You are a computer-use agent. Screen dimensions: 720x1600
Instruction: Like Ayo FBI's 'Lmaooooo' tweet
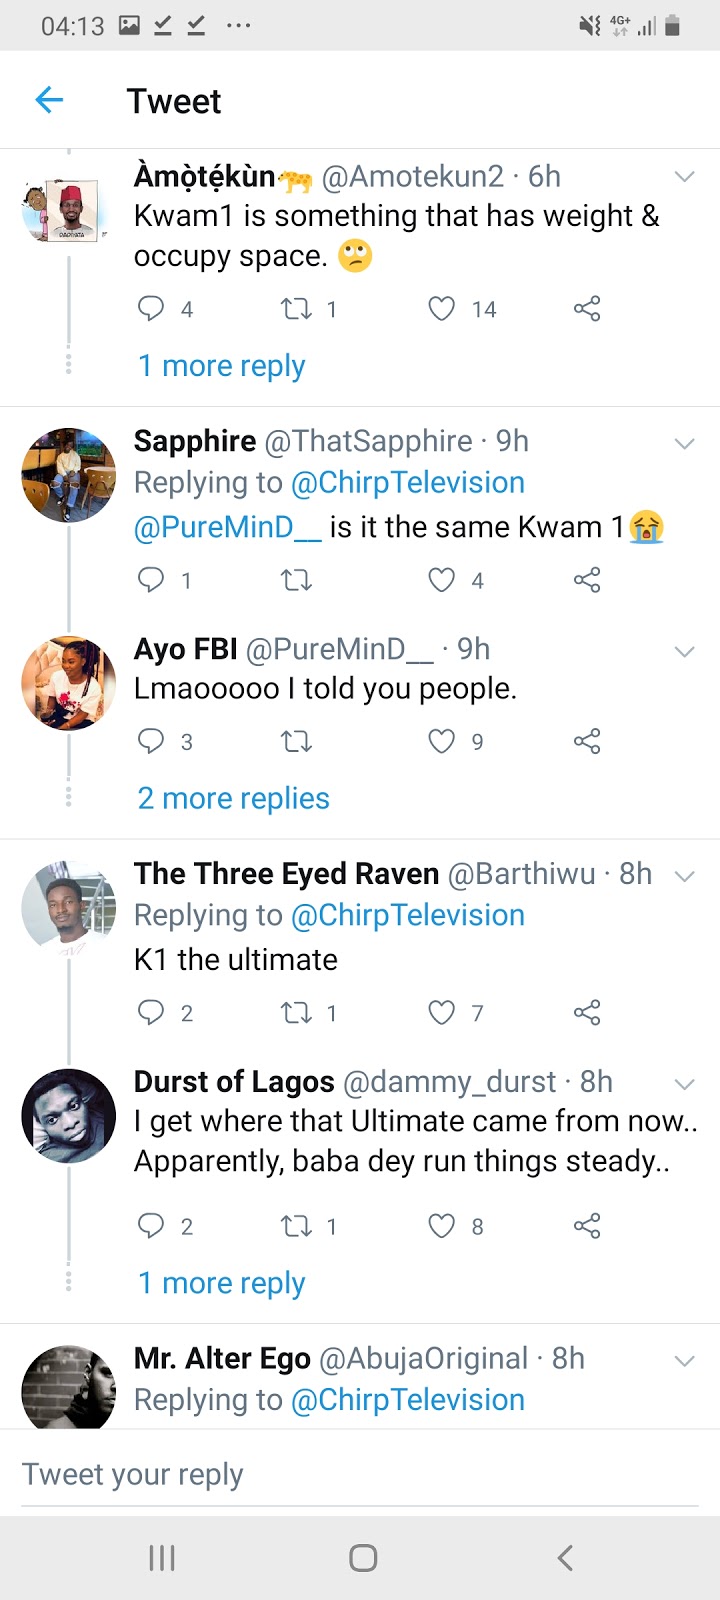coord(442,741)
